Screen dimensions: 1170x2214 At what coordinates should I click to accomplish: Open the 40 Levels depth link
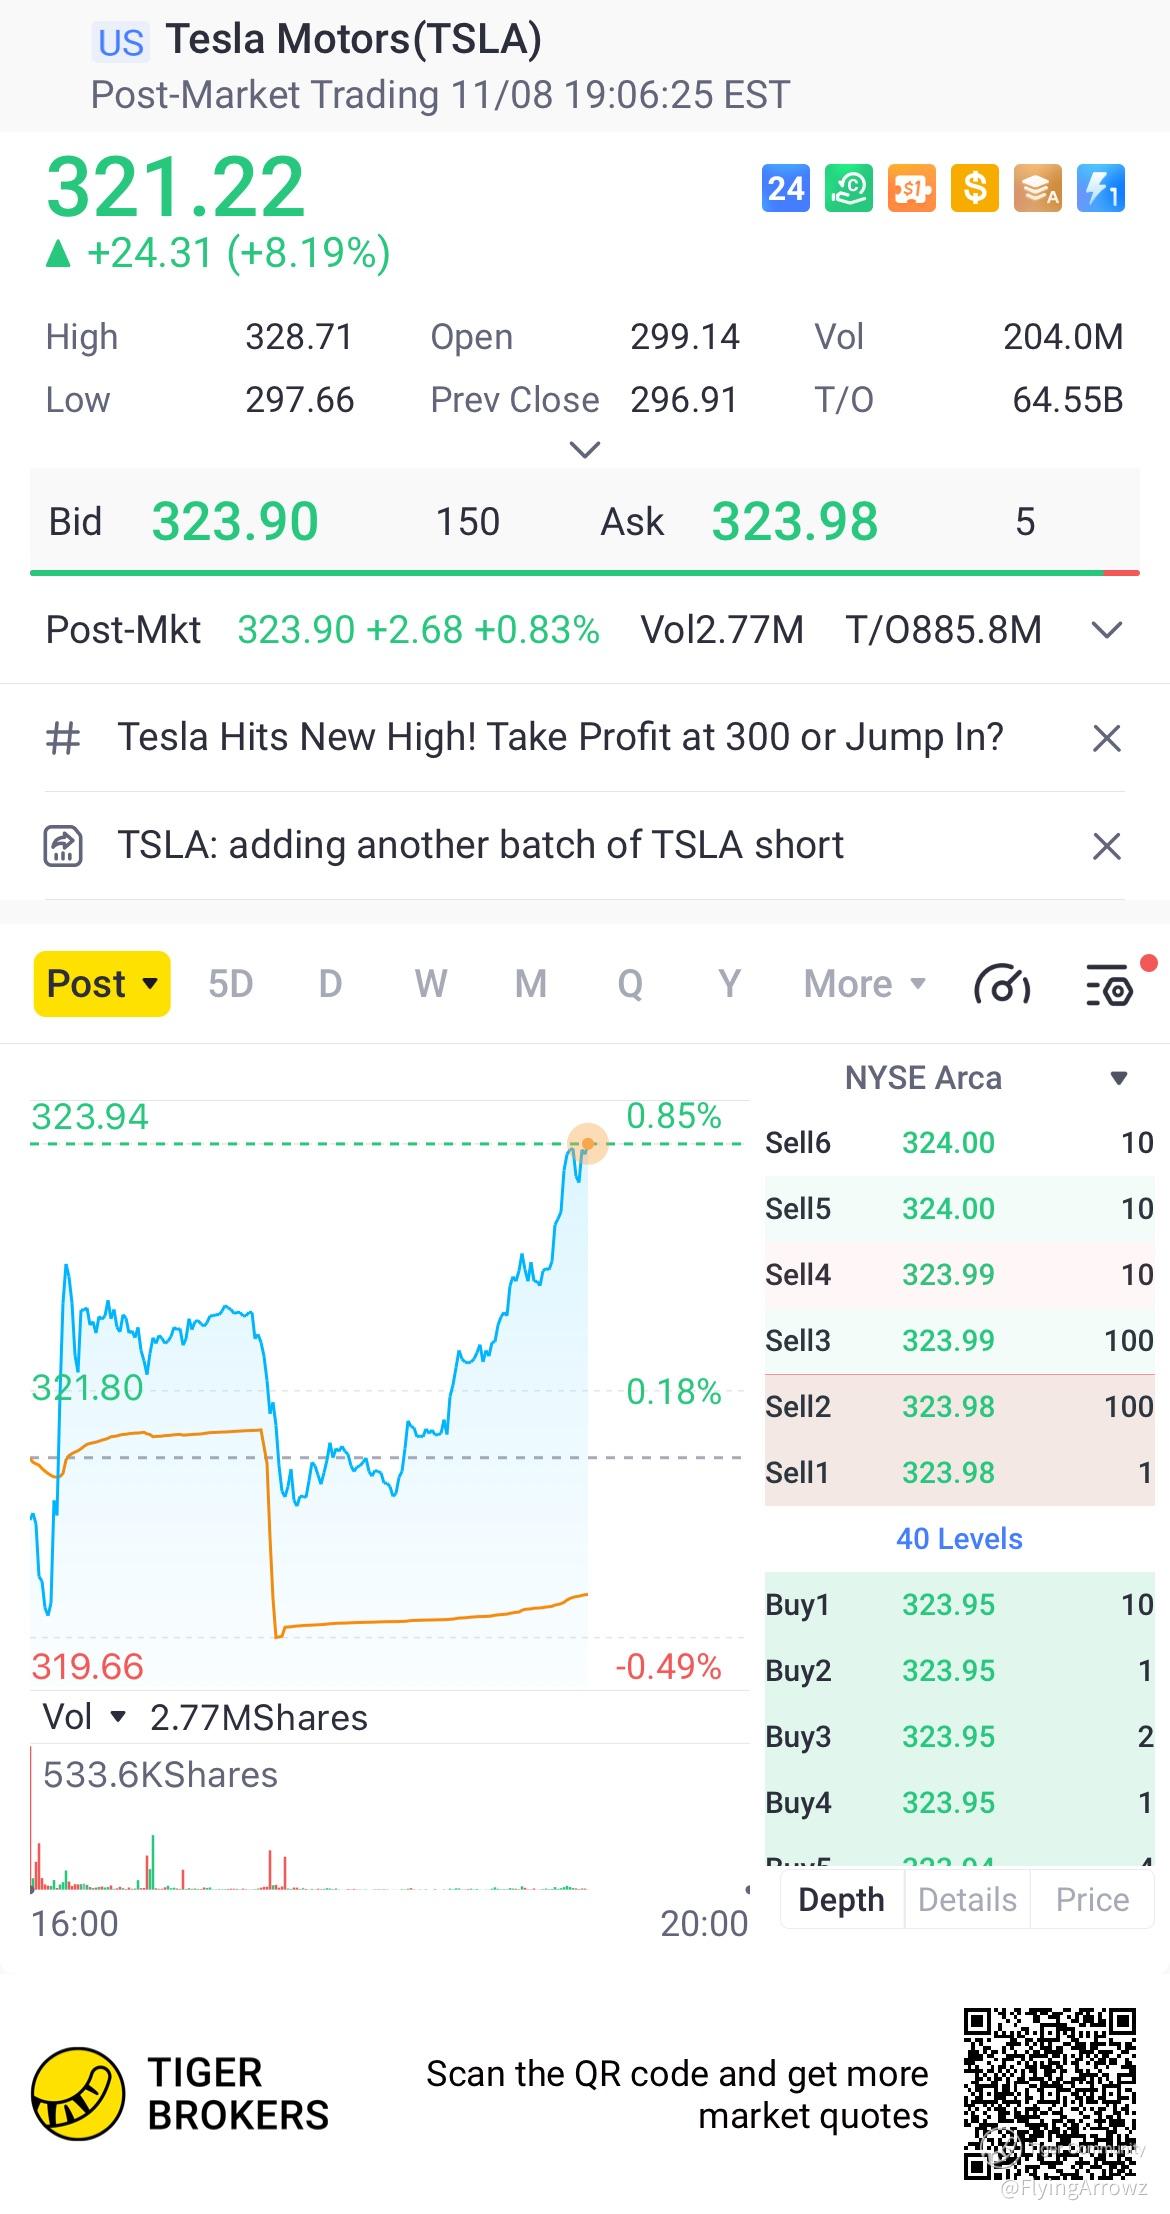pos(959,1539)
